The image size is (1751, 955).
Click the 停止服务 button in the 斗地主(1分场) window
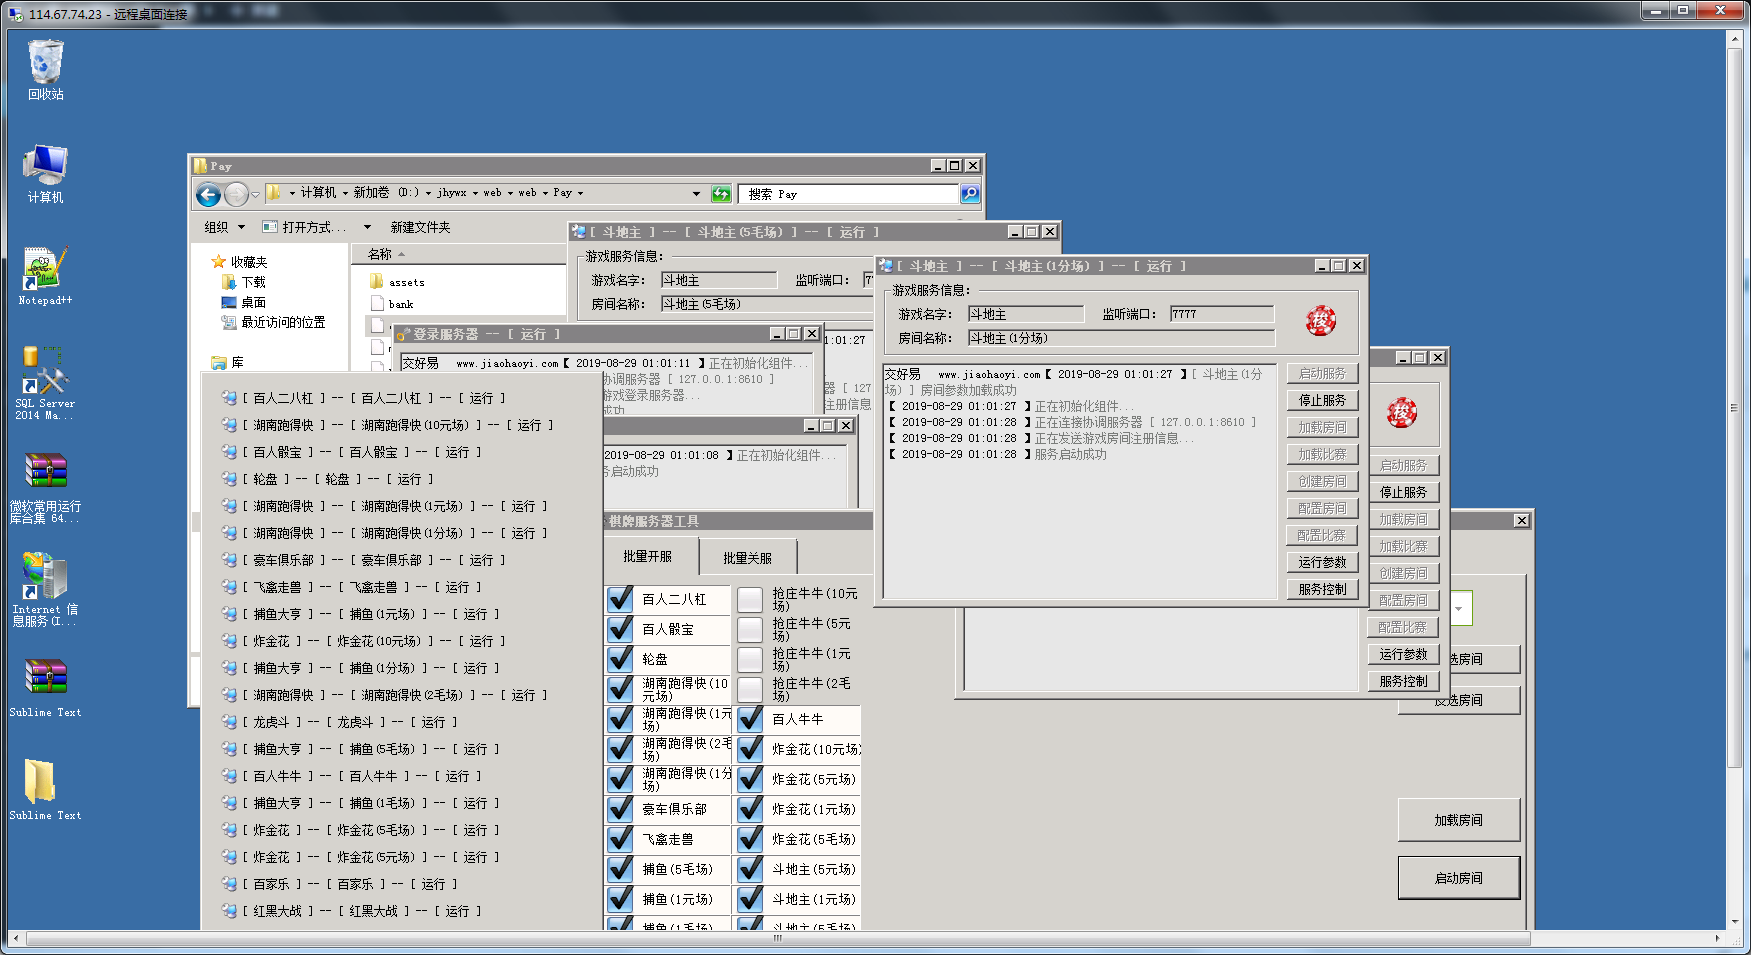tap(1322, 400)
